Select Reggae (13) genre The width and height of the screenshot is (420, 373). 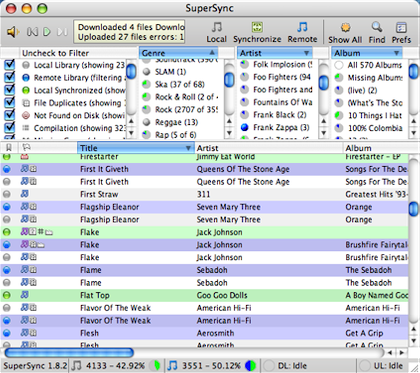point(176,122)
